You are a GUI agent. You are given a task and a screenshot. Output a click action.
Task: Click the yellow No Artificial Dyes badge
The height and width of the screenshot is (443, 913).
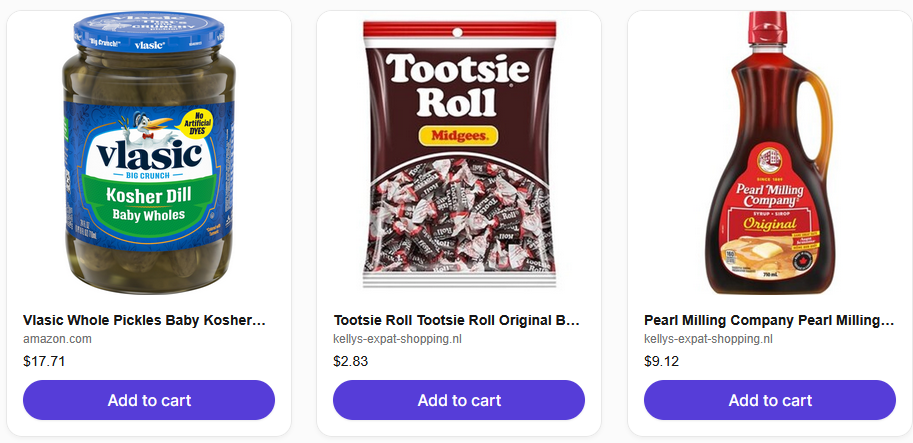198,123
